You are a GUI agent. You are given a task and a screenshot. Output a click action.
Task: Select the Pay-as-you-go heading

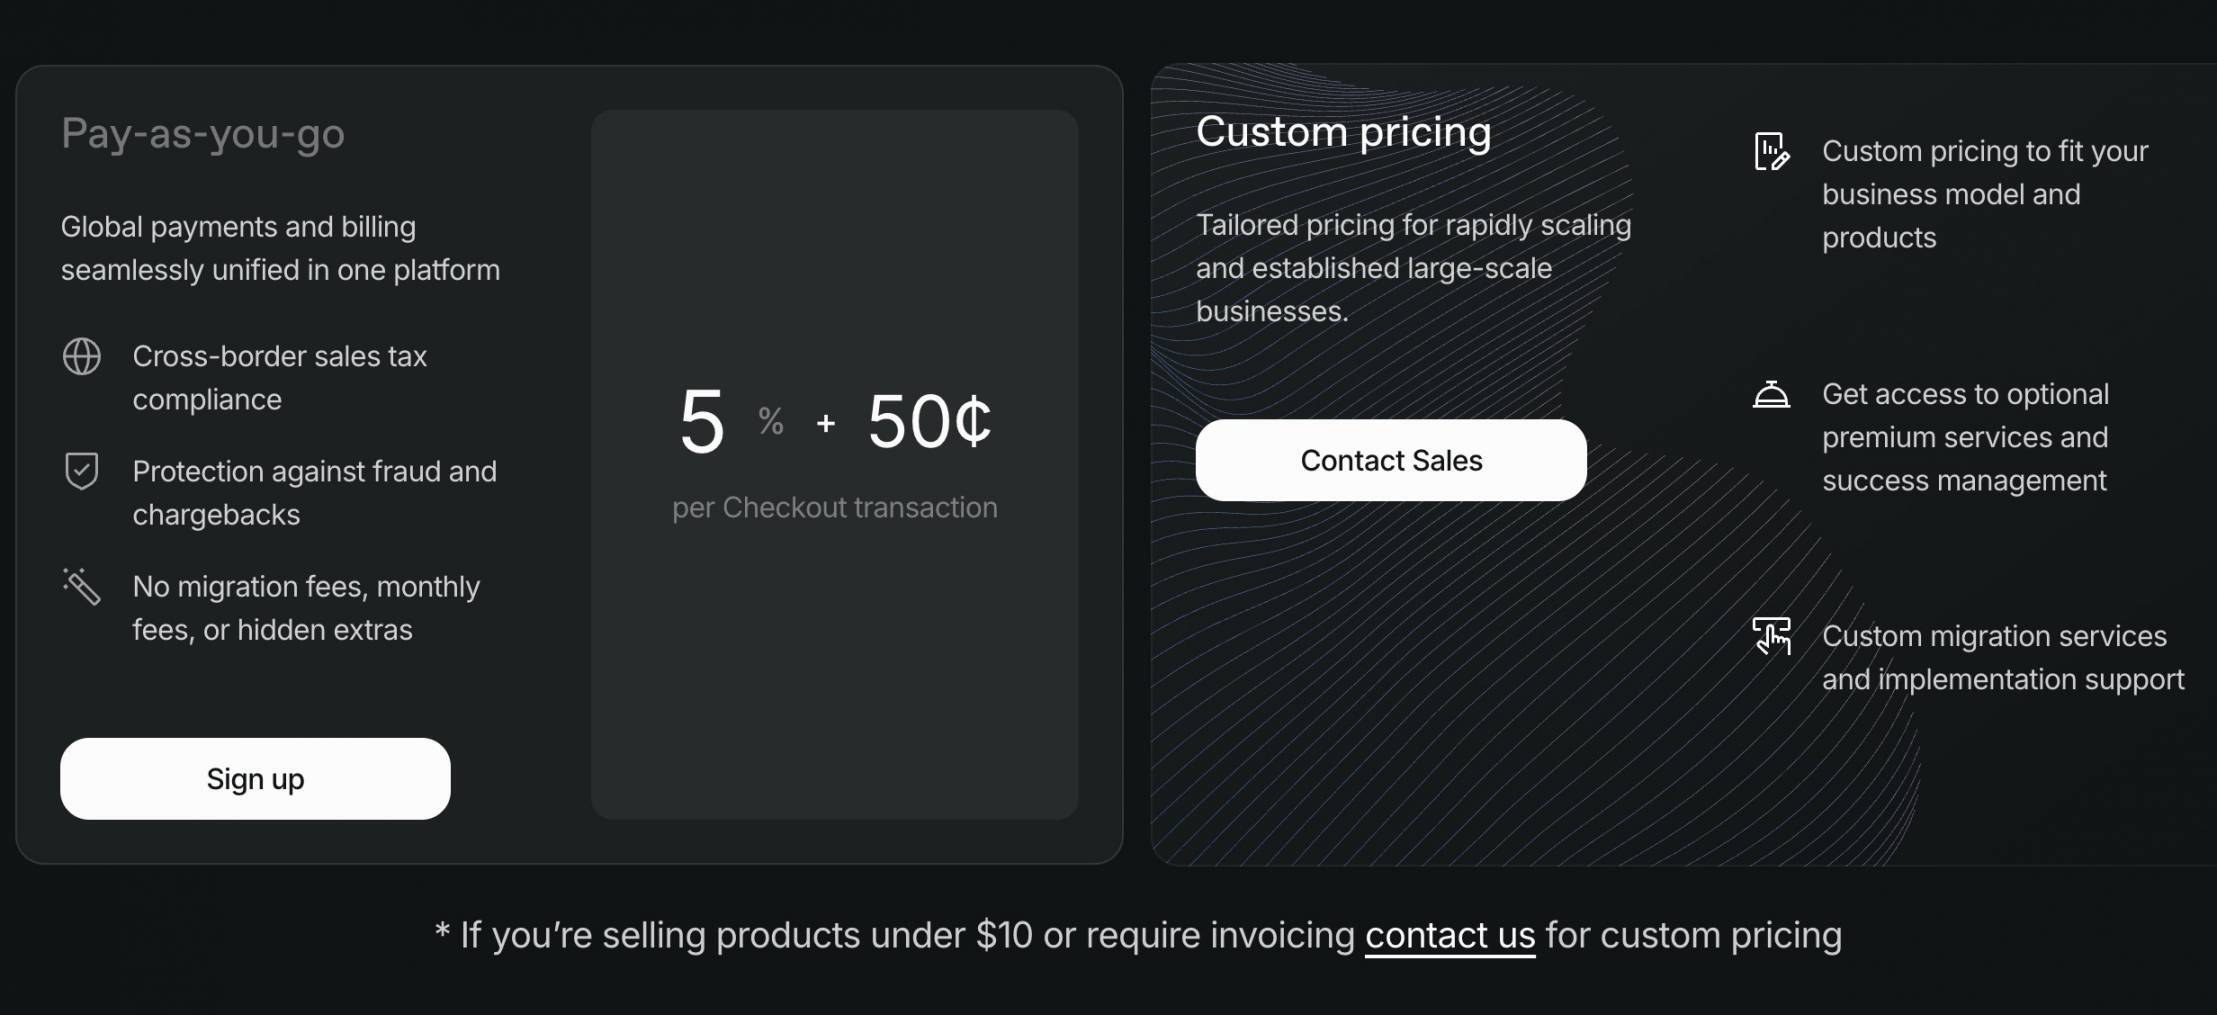click(203, 133)
